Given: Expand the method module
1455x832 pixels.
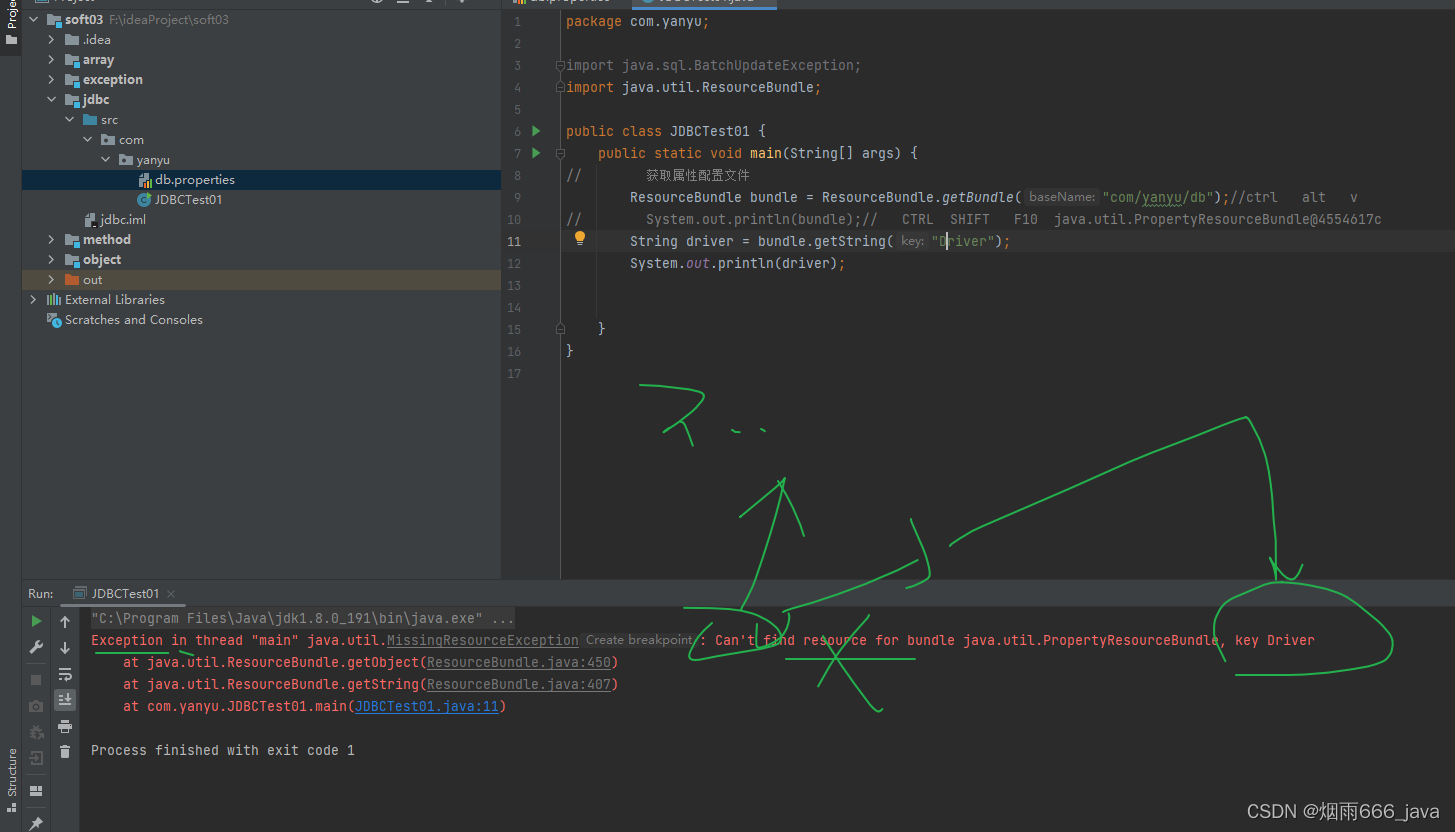Looking at the screenshot, I should click(52, 239).
